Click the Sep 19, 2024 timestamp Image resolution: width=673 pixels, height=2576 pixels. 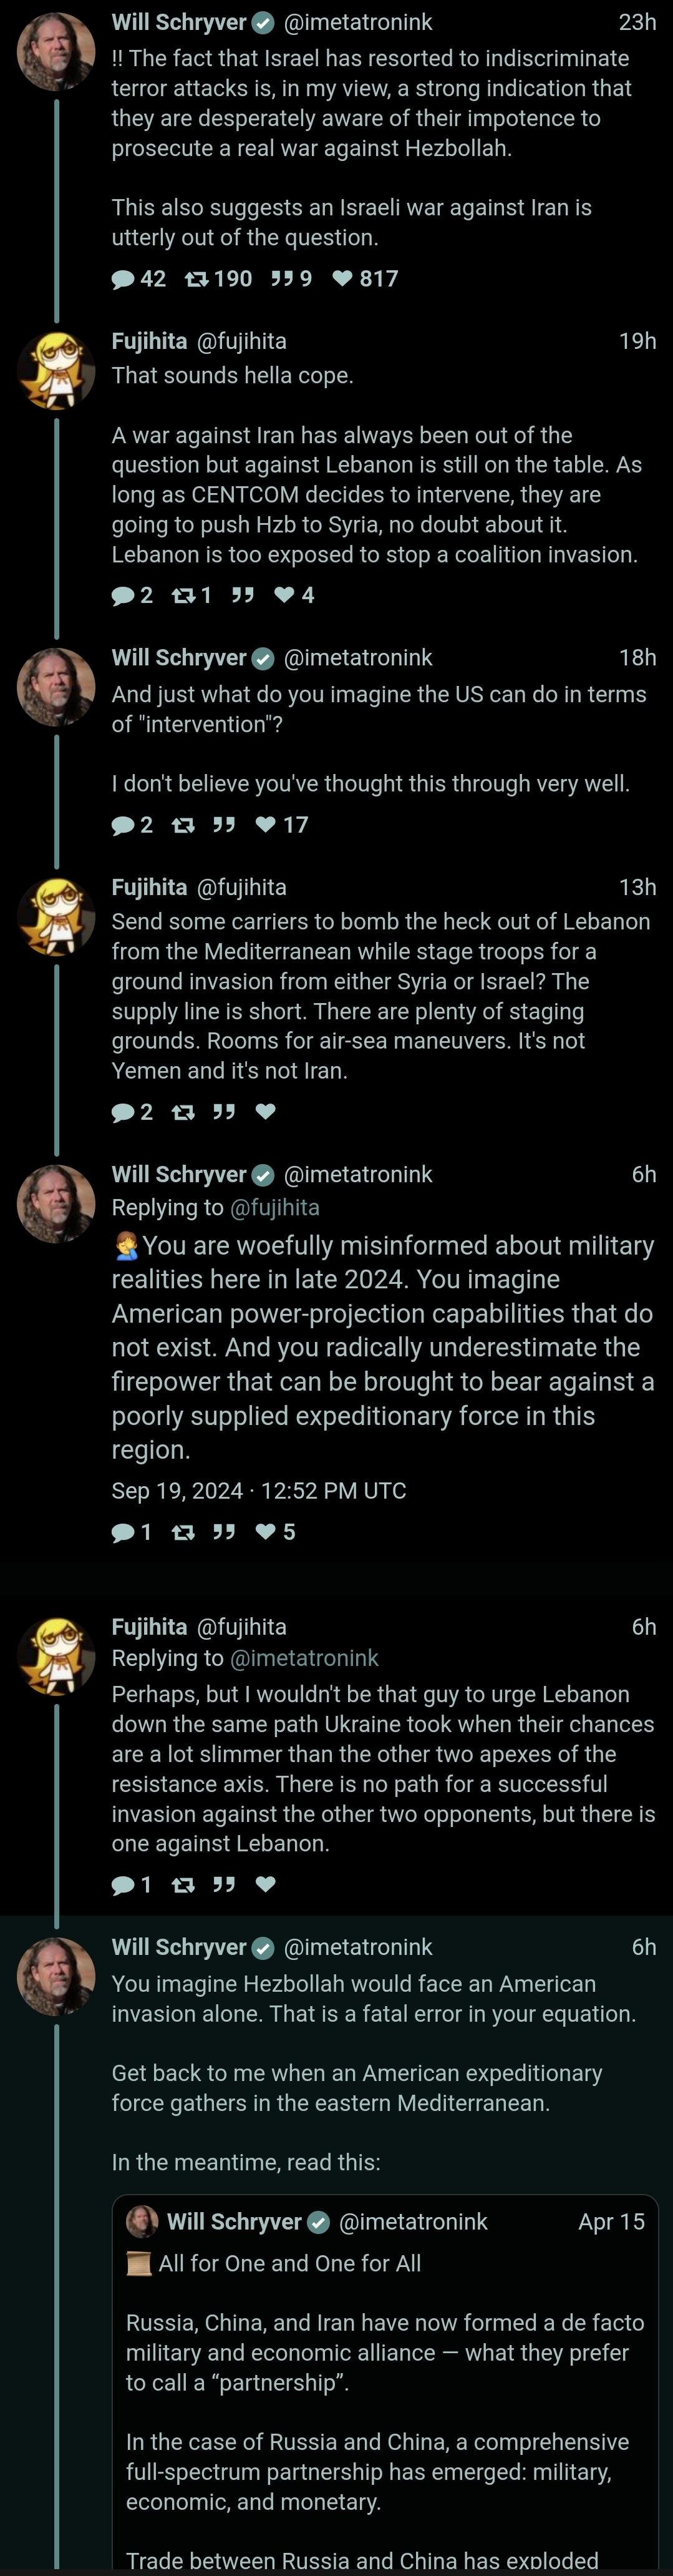pyautogui.click(x=259, y=1491)
